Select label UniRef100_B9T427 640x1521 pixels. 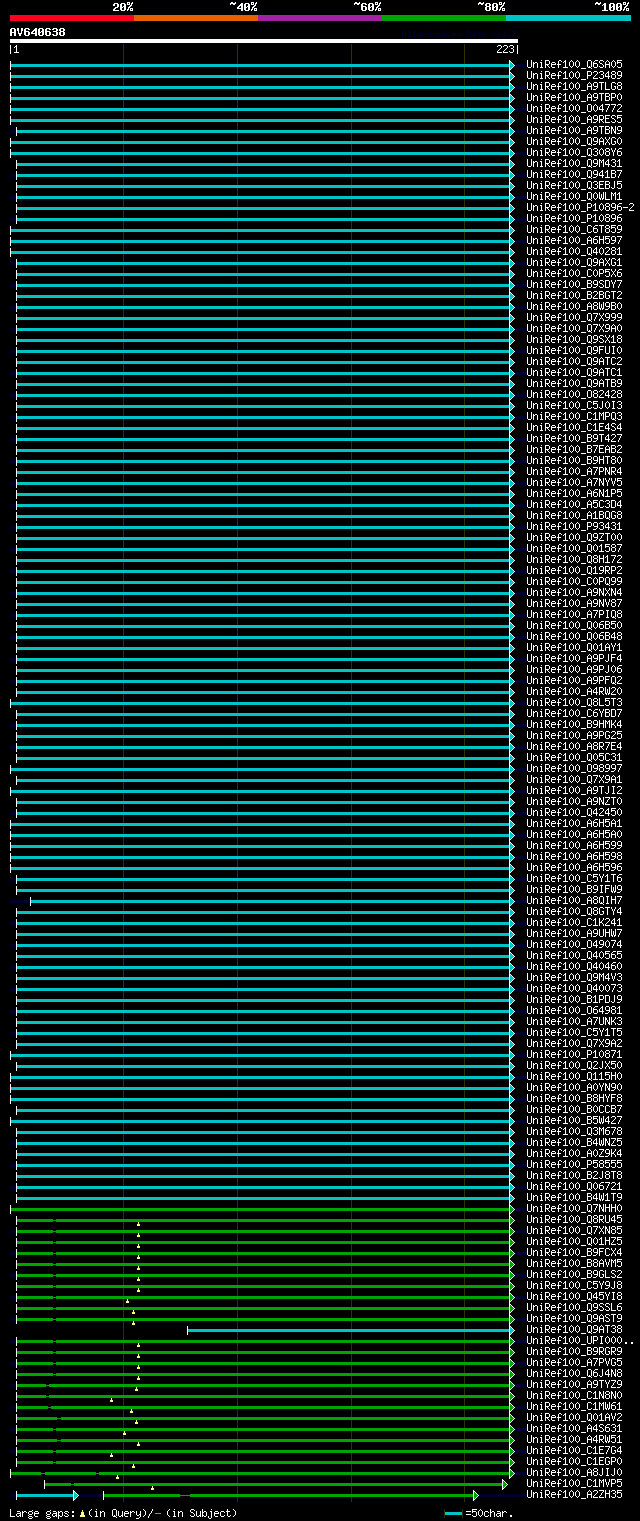point(574,438)
